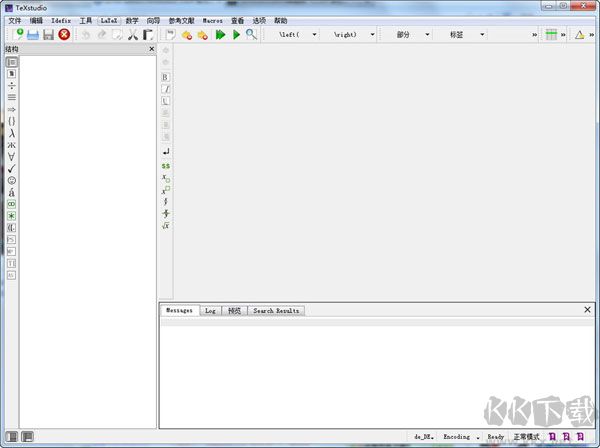The width and height of the screenshot is (600, 448).
Task: Open the accented á characters panel
Action: [11, 192]
